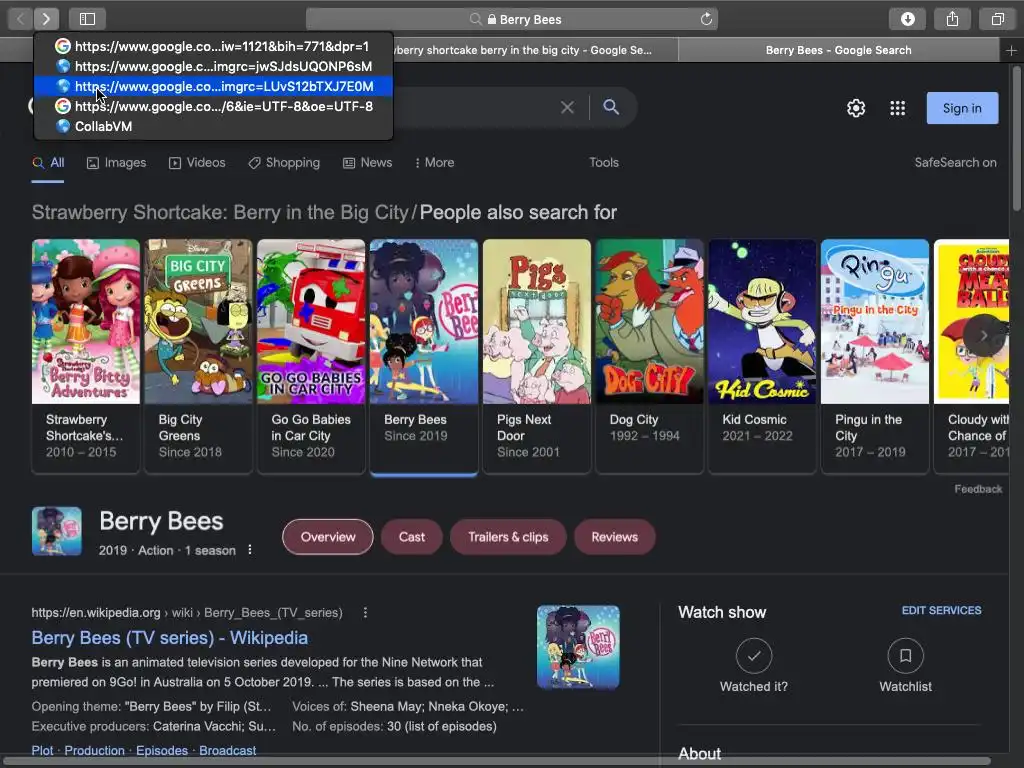Expand the More search filters menu
The image size is (1024, 768).
[x=434, y=163]
